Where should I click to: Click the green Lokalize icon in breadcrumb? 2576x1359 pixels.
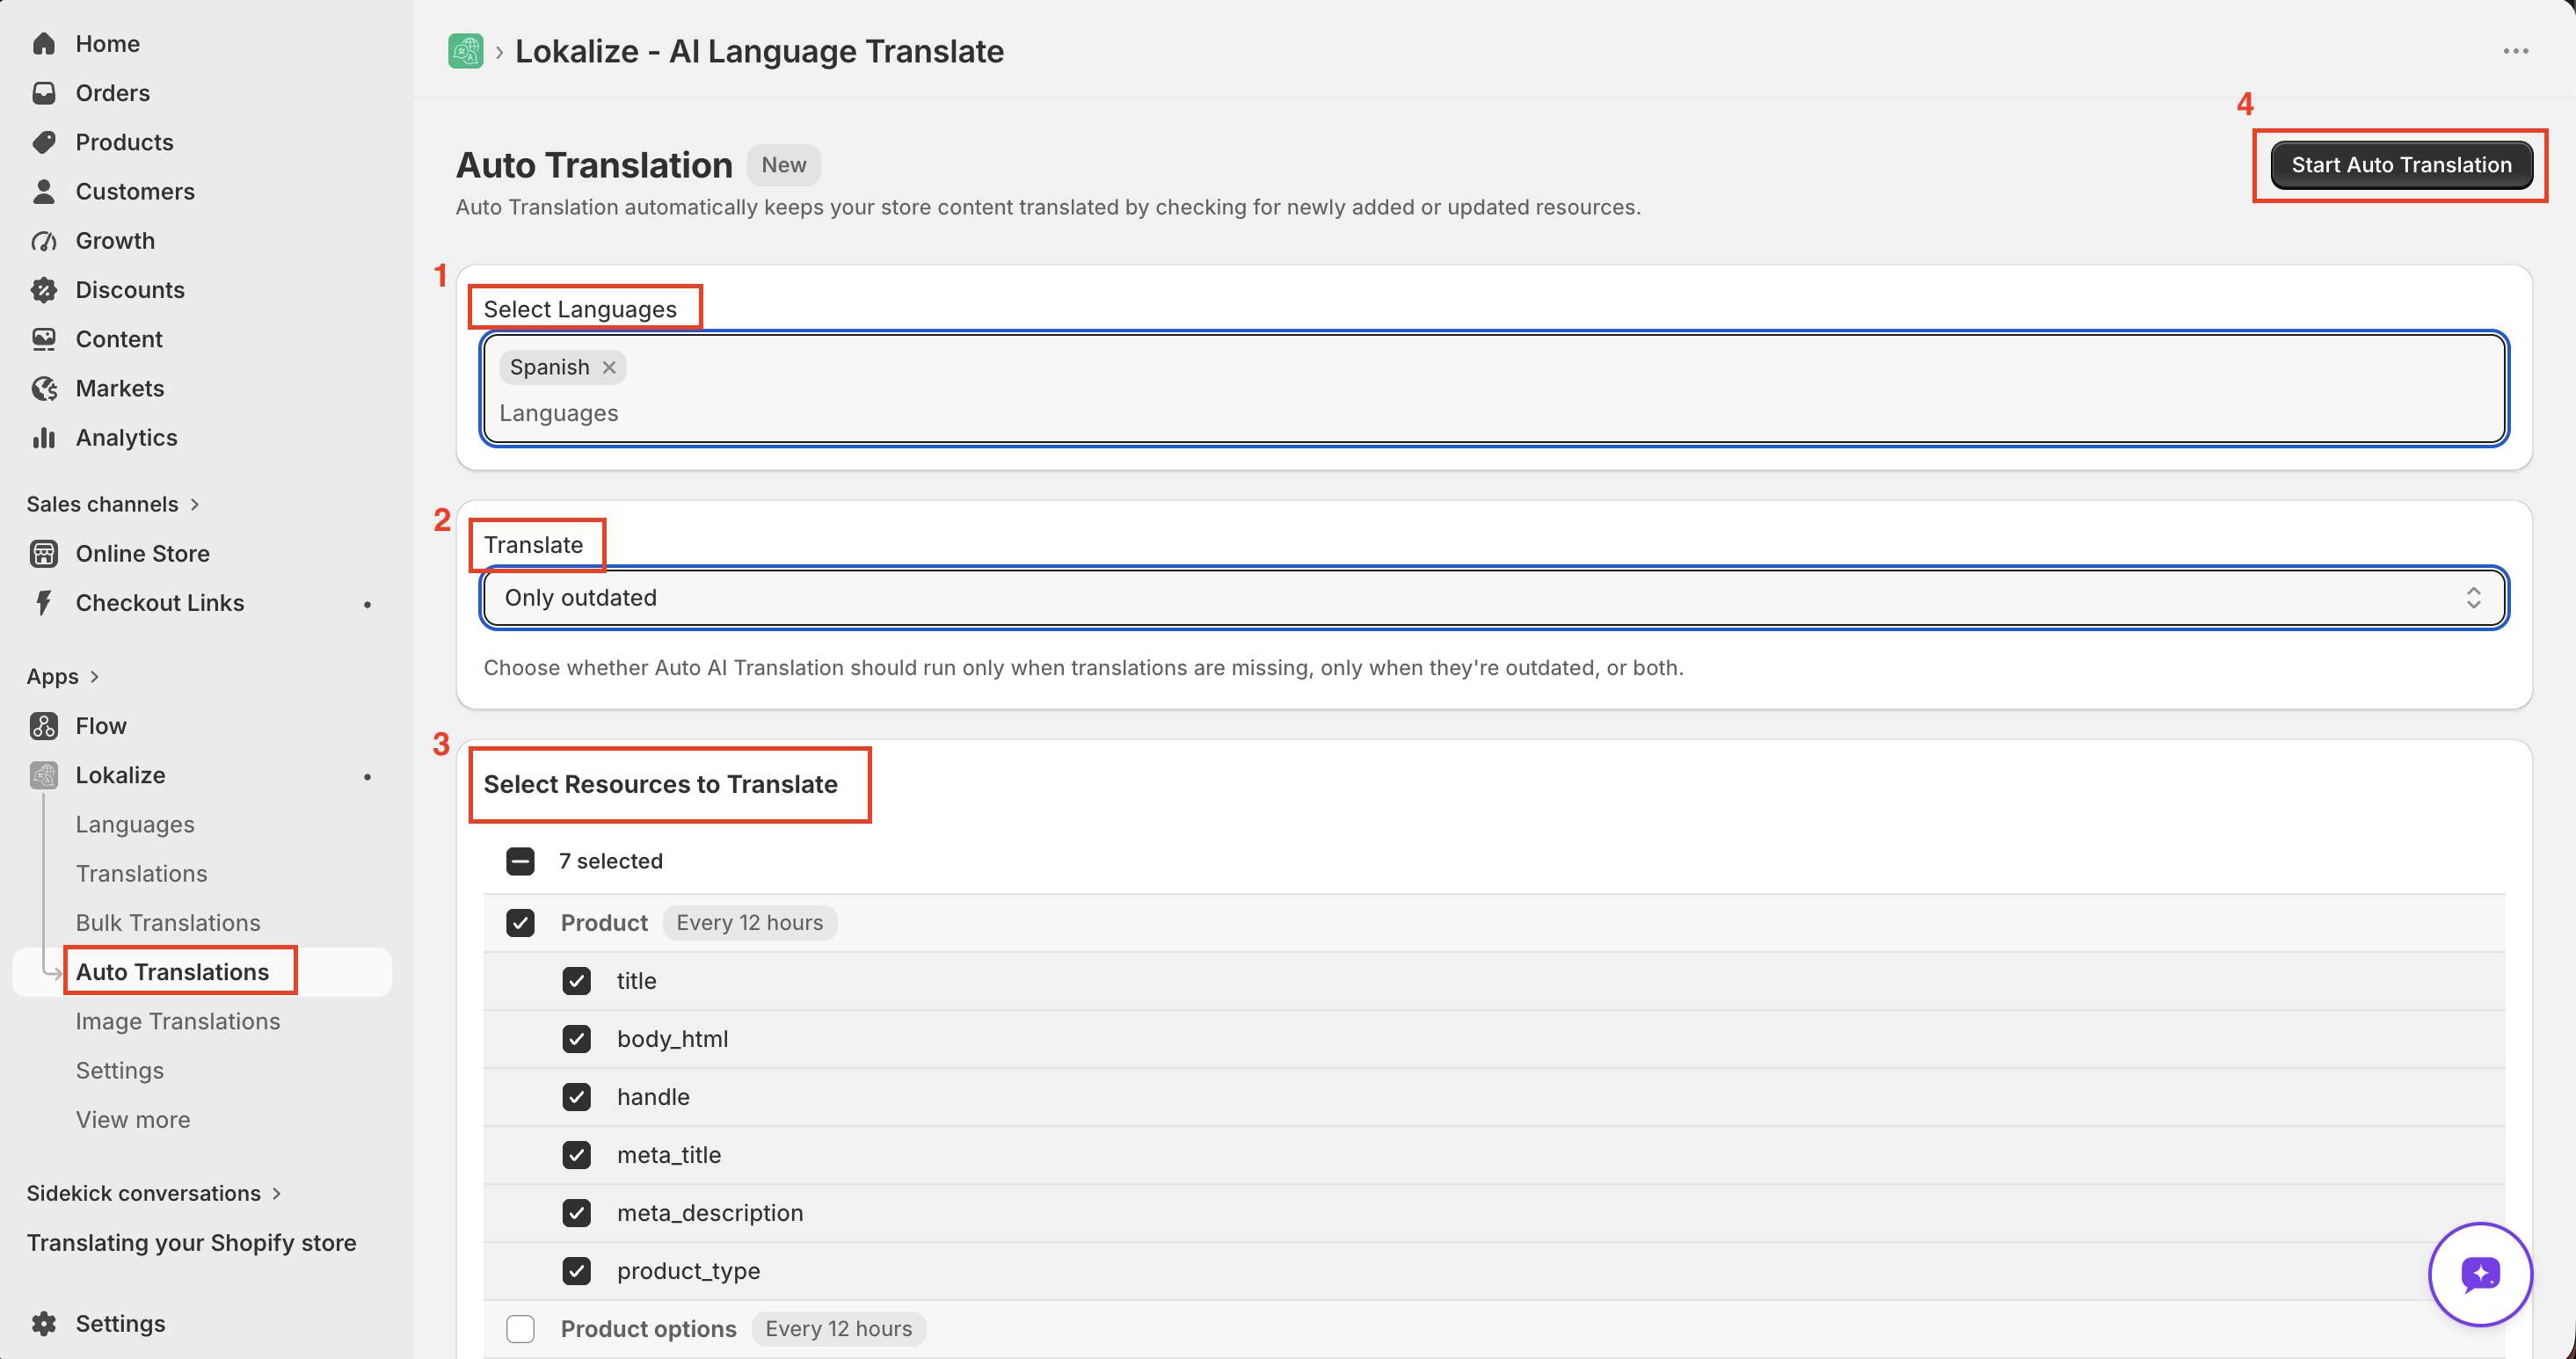point(466,51)
